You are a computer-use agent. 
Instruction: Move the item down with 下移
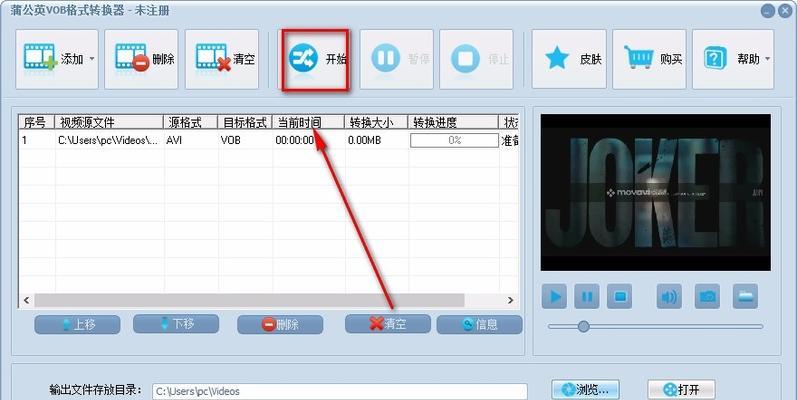pyautogui.click(x=176, y=324)
